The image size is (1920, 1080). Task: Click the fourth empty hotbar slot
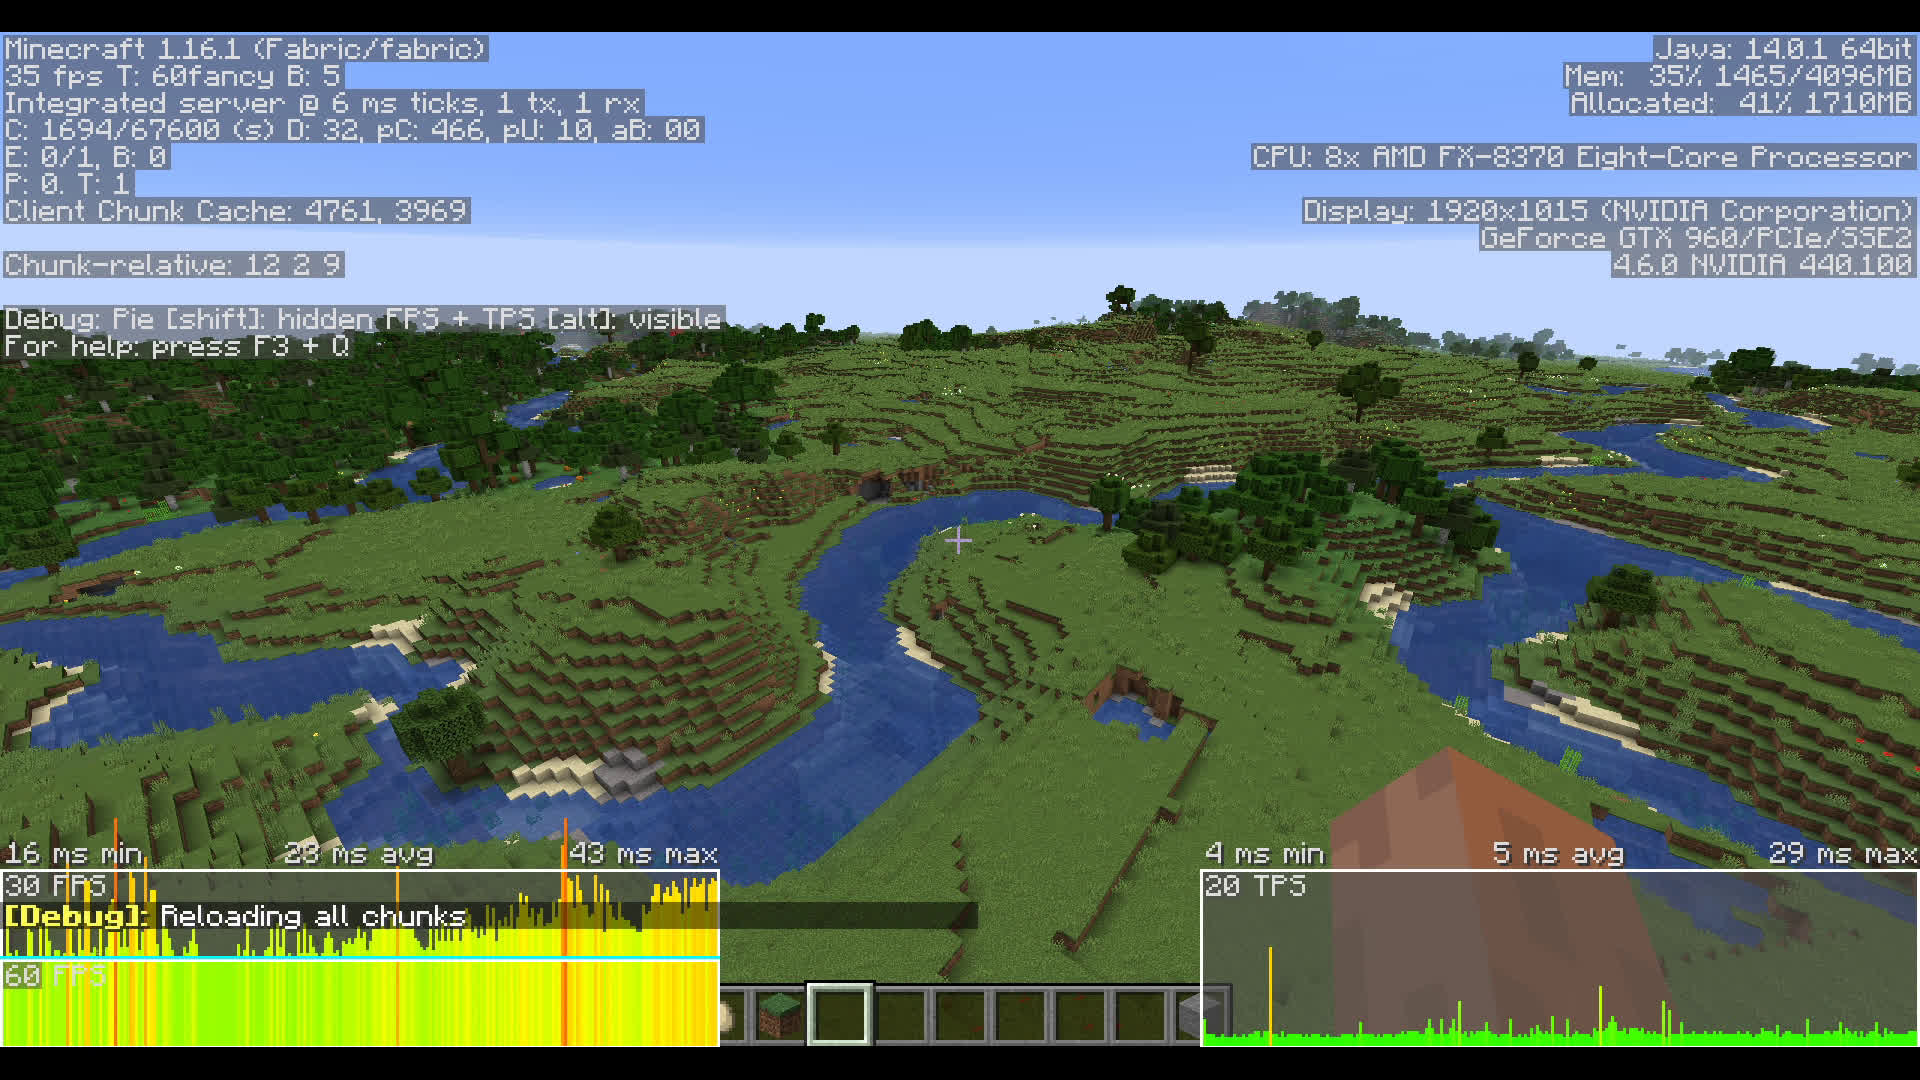pyautogui.click(x=900, y=1015)
